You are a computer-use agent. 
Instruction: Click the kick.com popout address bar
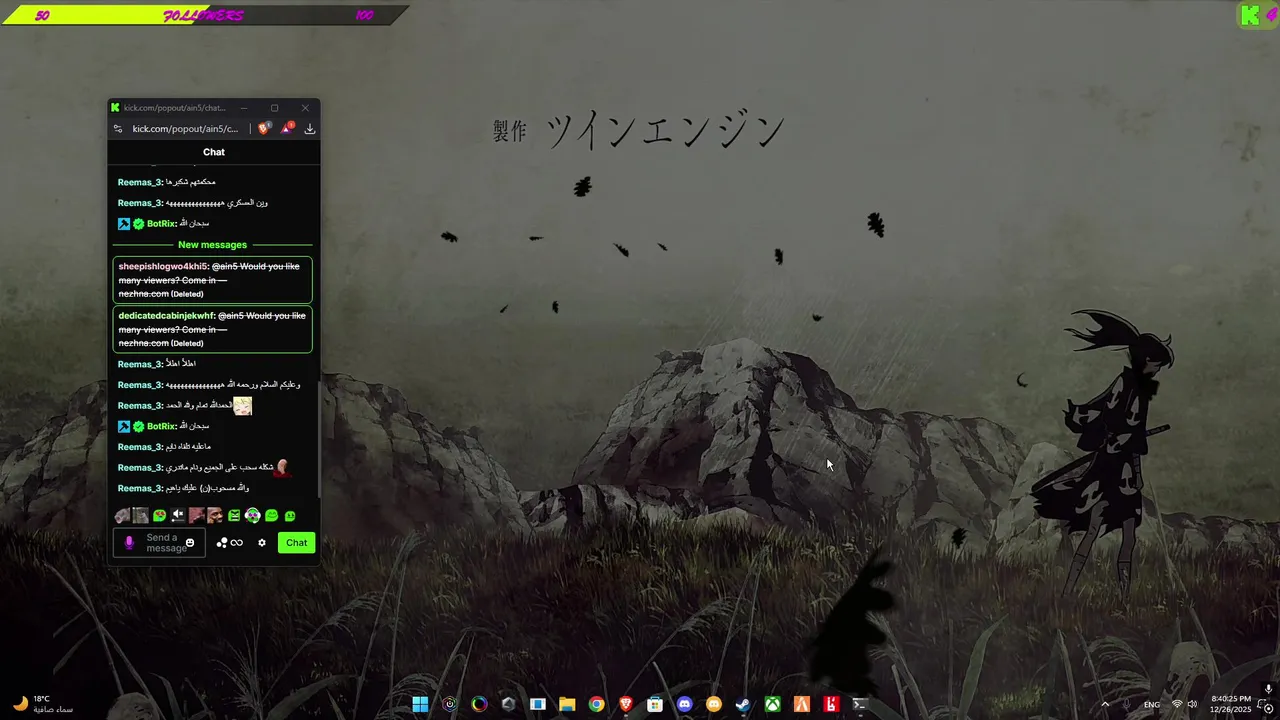[x=185, y=129]
